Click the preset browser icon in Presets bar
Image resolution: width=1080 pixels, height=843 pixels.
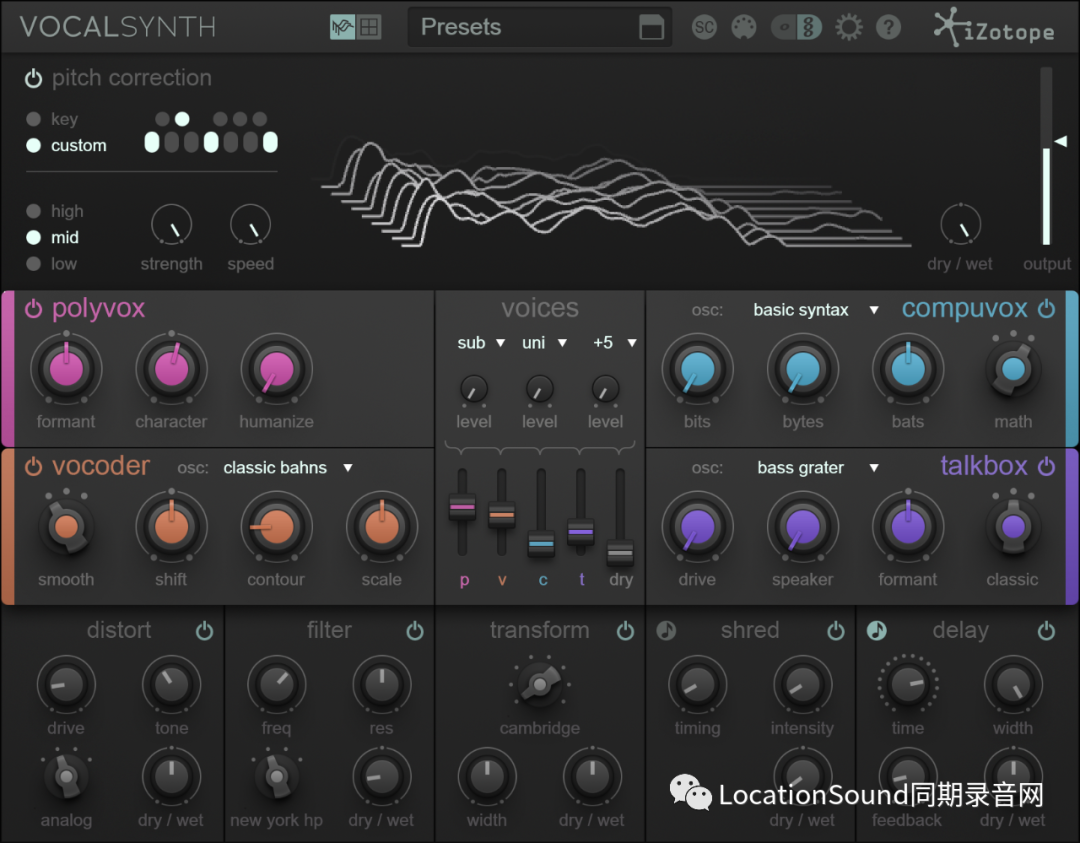pyautogui.click(x=651, y=28)
